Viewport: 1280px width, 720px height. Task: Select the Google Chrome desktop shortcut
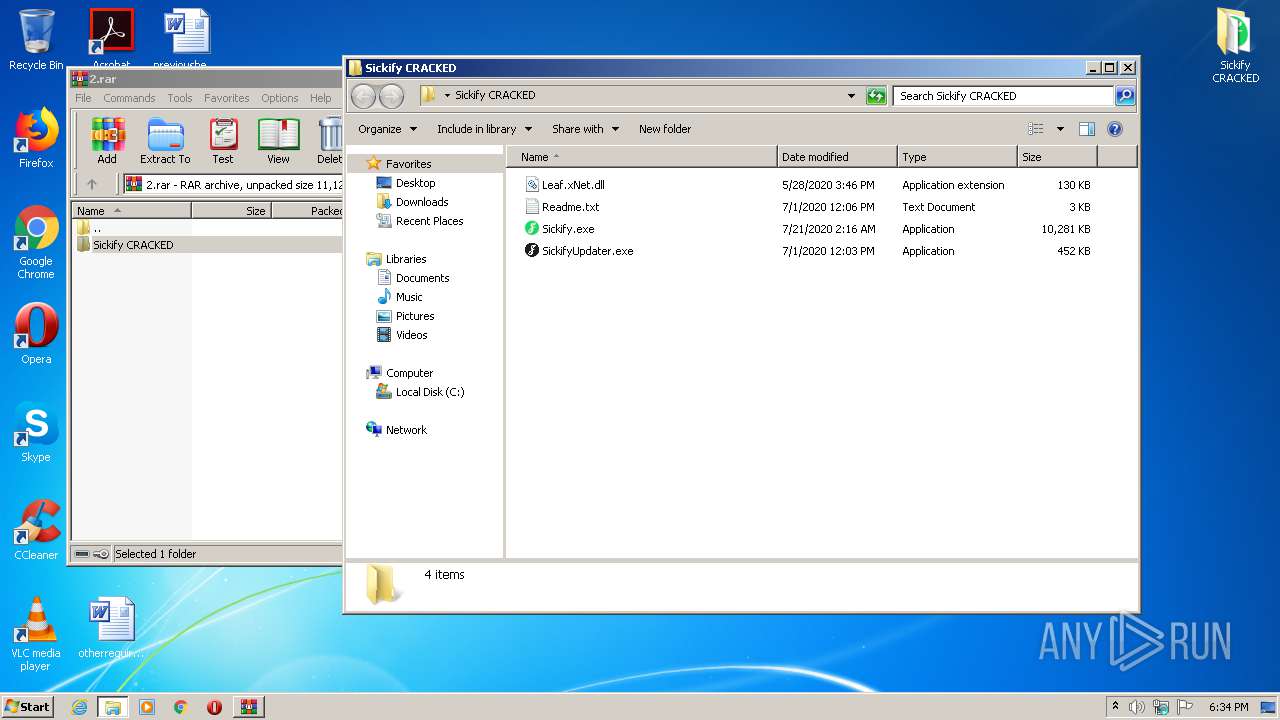[x=36, y=243]
